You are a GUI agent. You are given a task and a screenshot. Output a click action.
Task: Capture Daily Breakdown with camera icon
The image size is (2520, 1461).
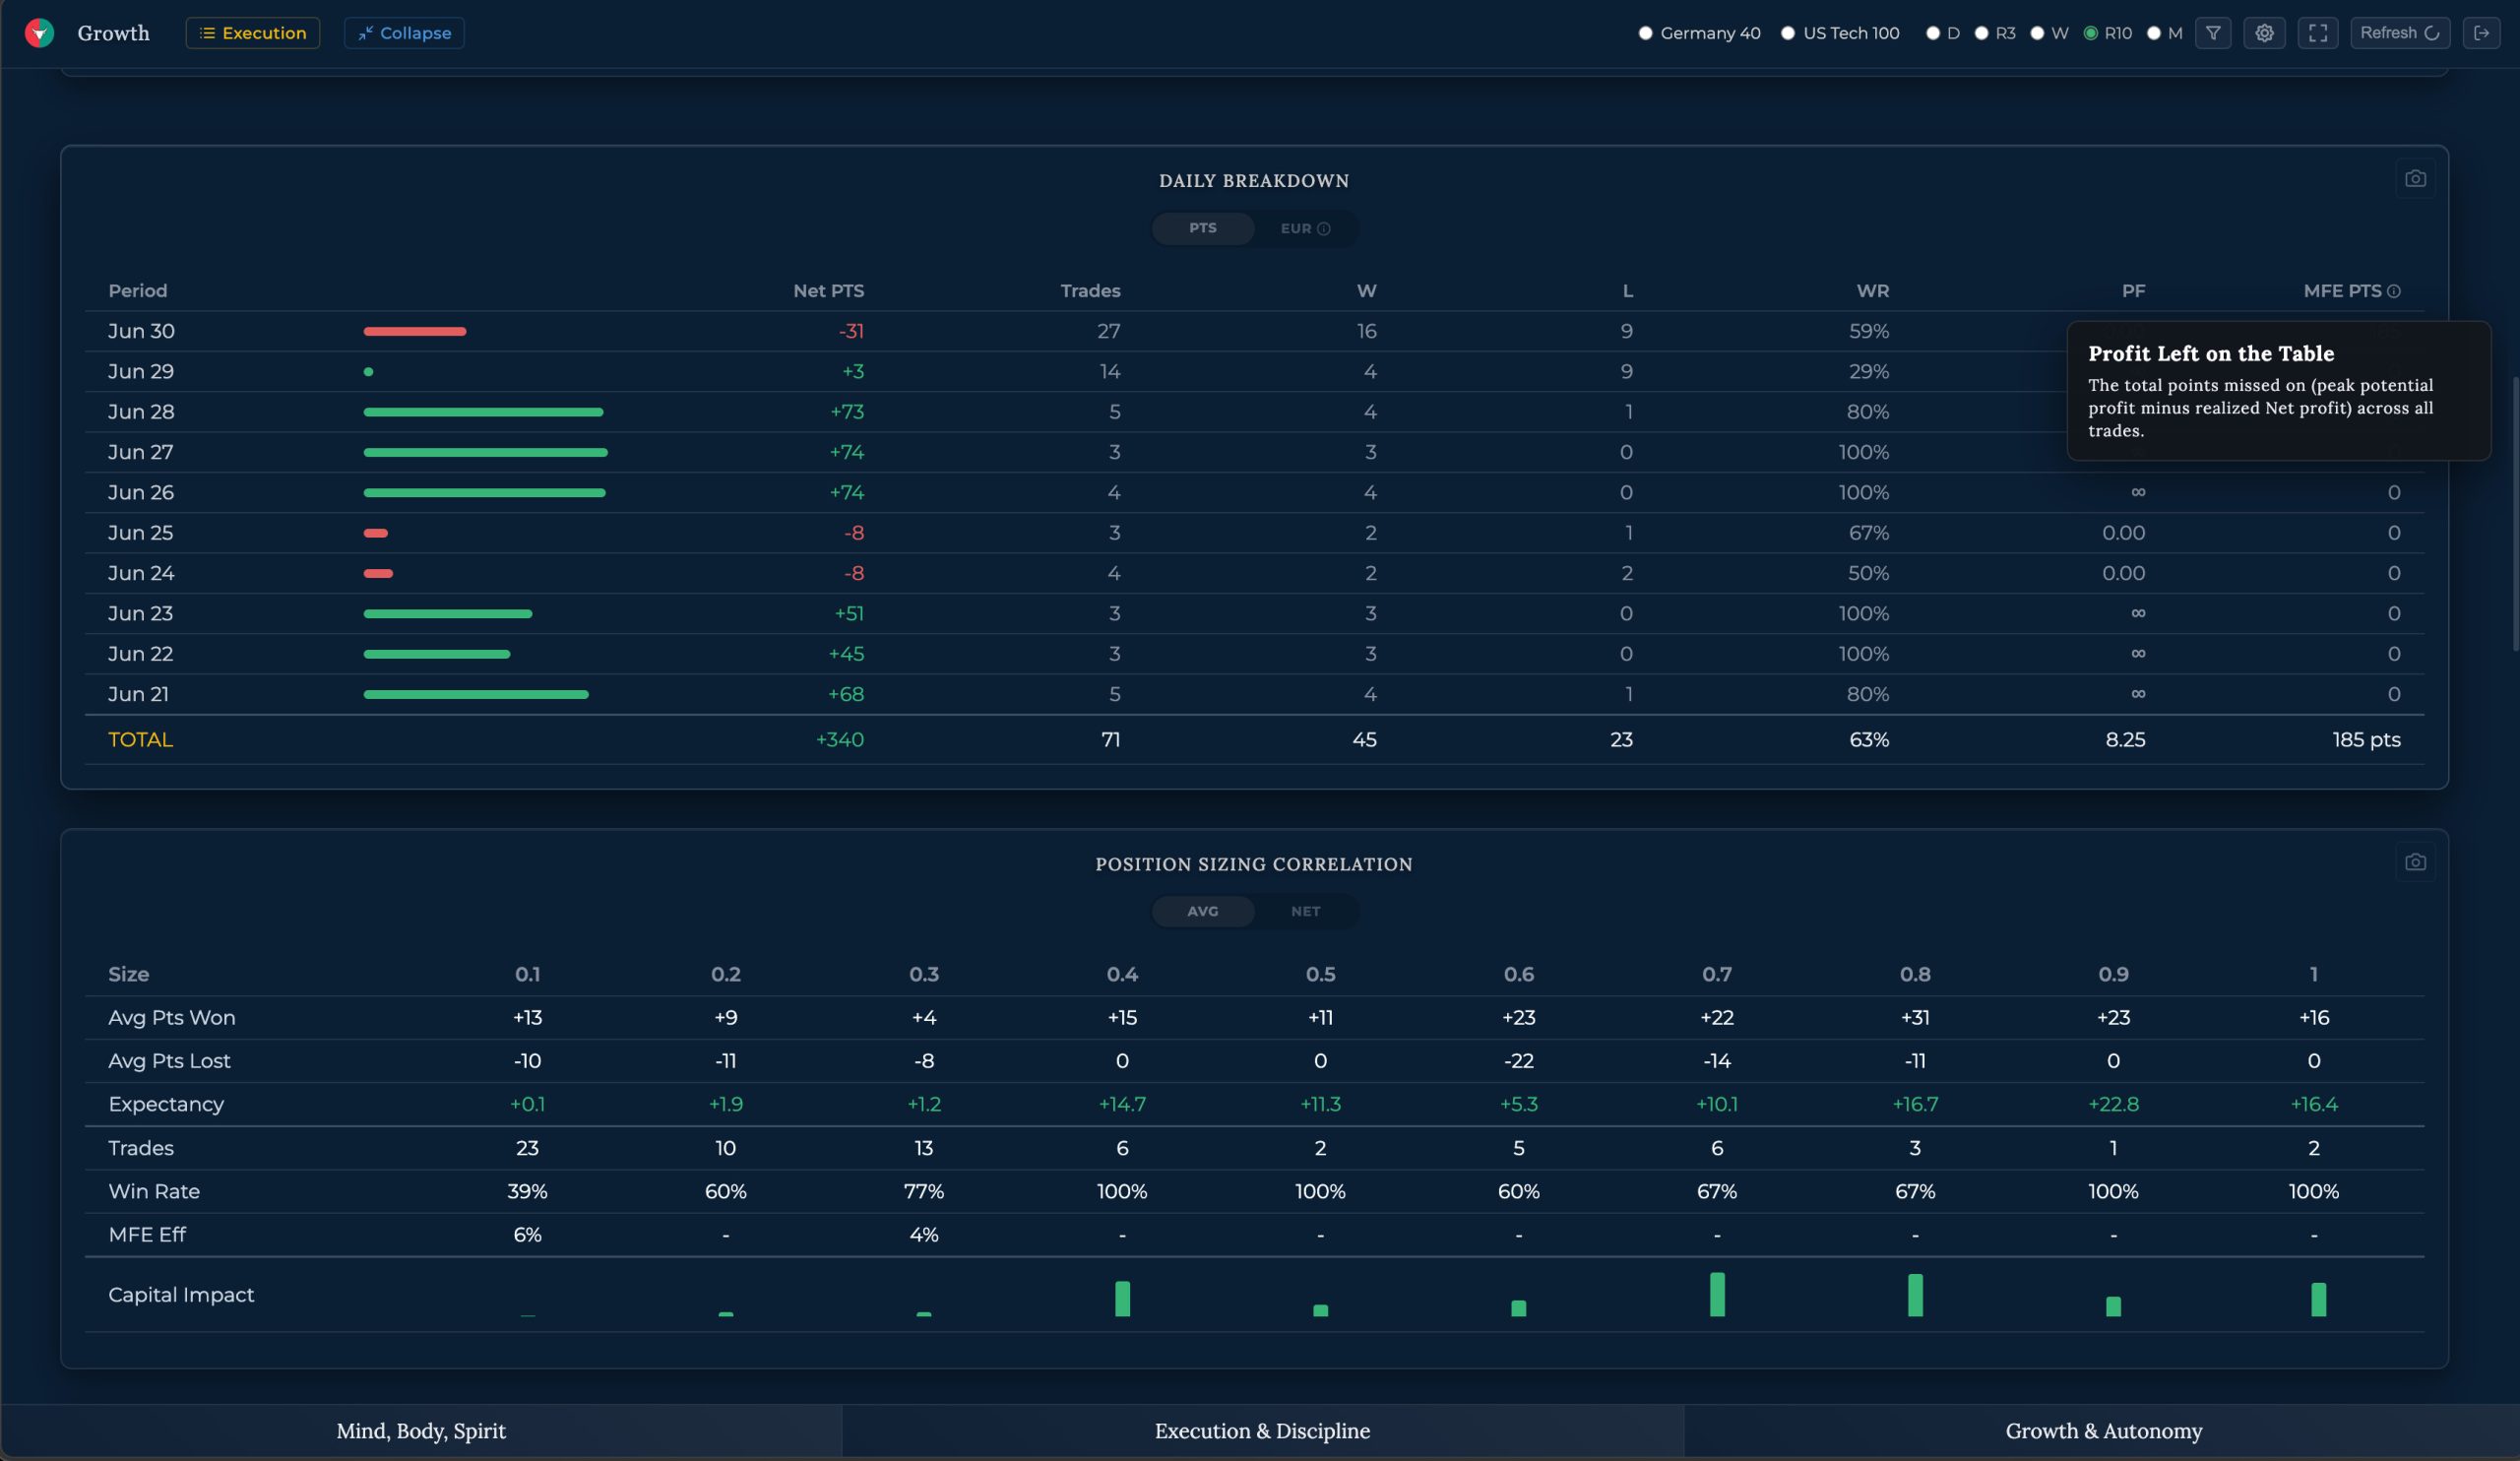(x=2415, y=179)
